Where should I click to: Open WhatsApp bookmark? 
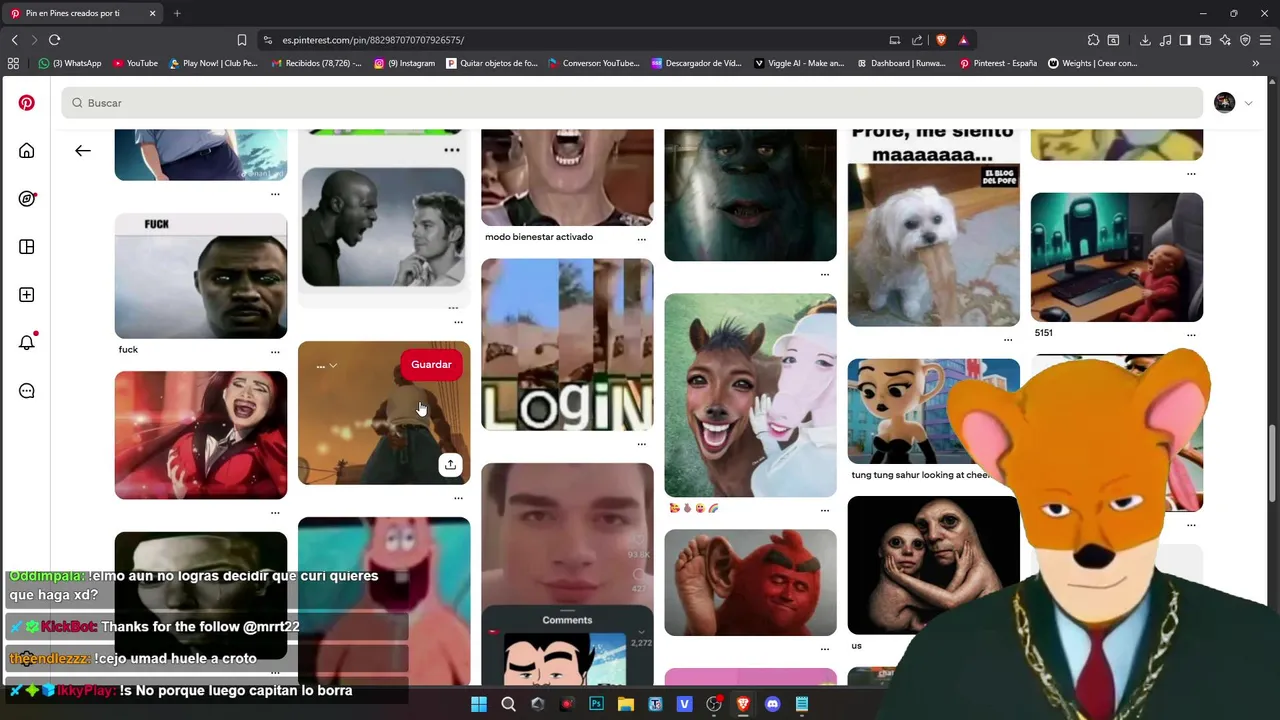[70, 63]
